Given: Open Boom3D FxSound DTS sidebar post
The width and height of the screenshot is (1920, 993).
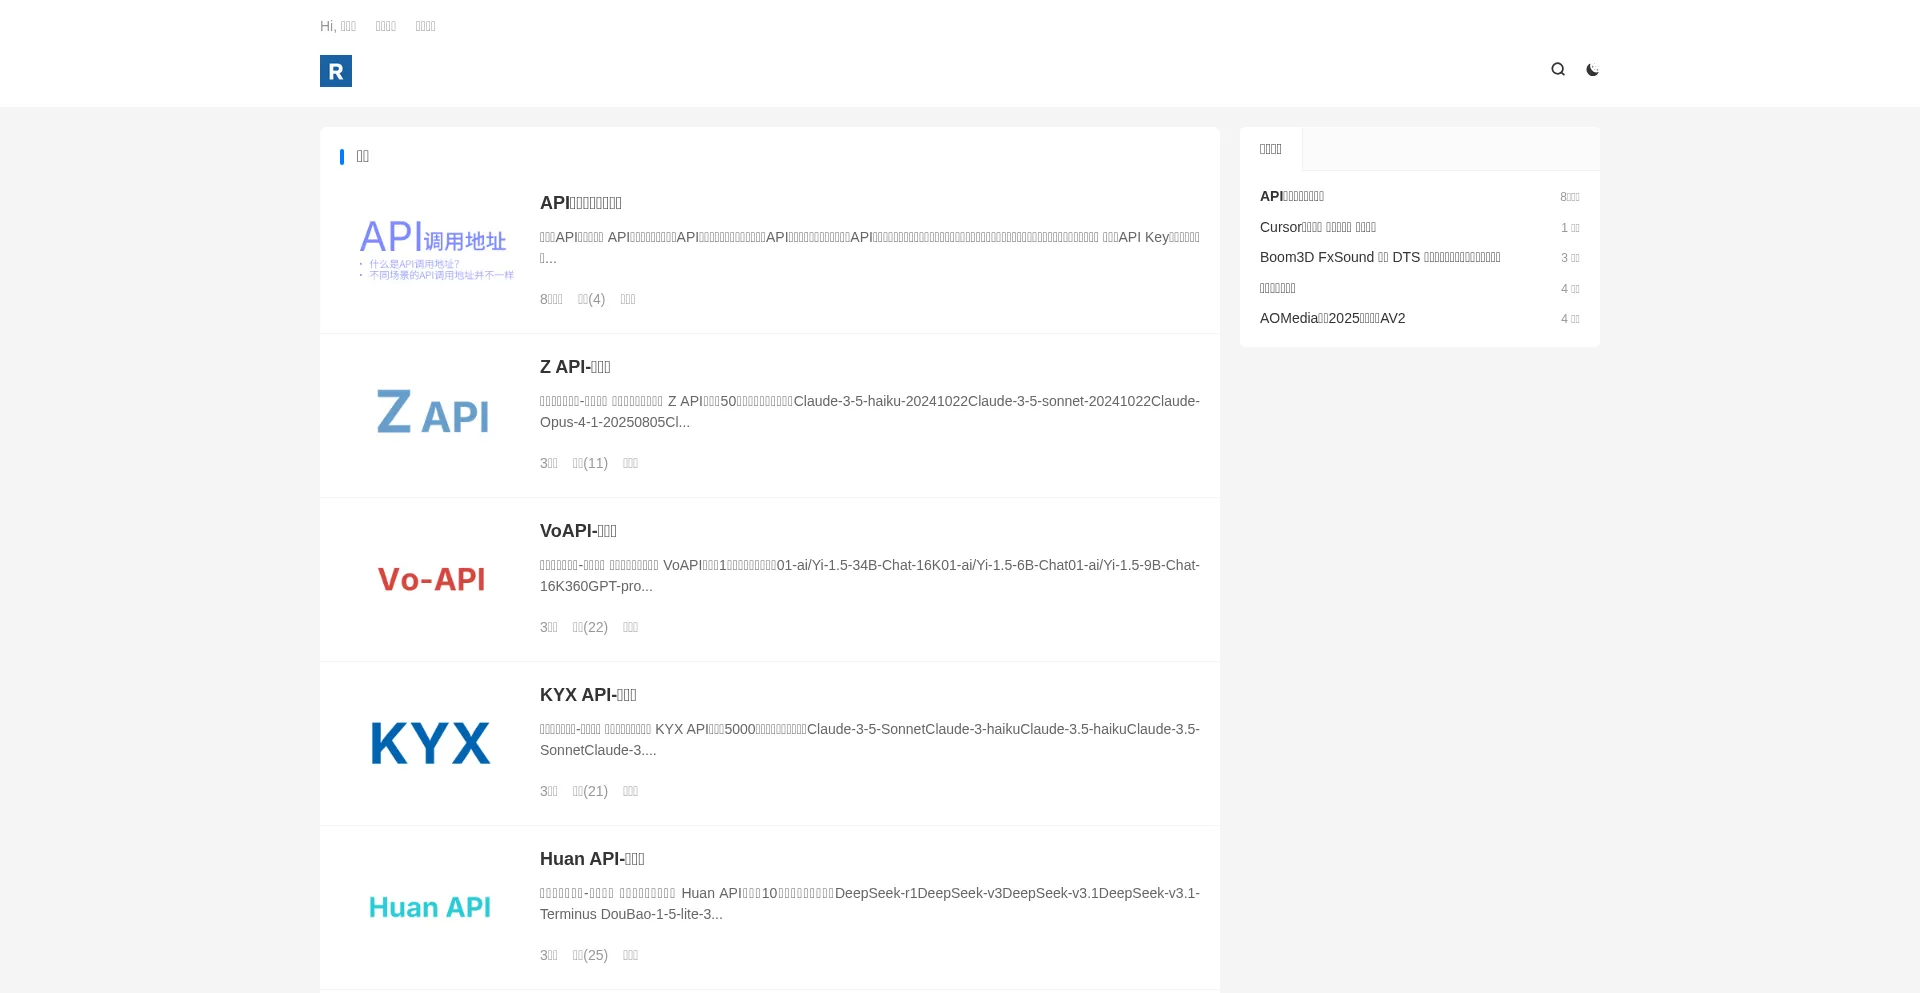Looking at the screenshot, I should (1379, 257).
